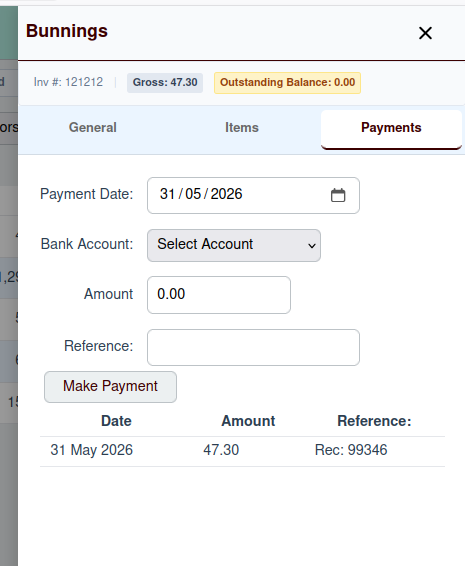This screenshot has width=465, height=566.
Task: Click the Reference: column header
Action: (x=374, y=421)
